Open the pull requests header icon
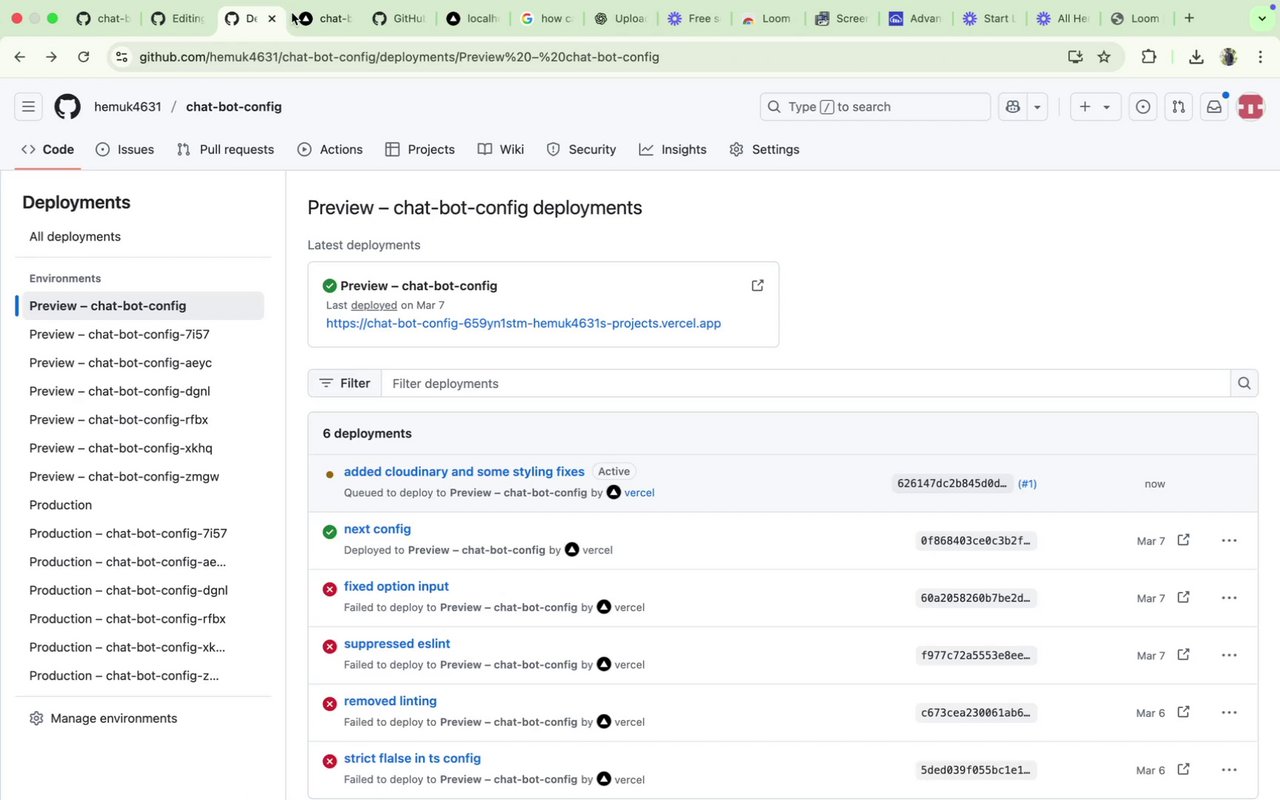This screenshot has height=800, width=1280. pos(1178,107)
